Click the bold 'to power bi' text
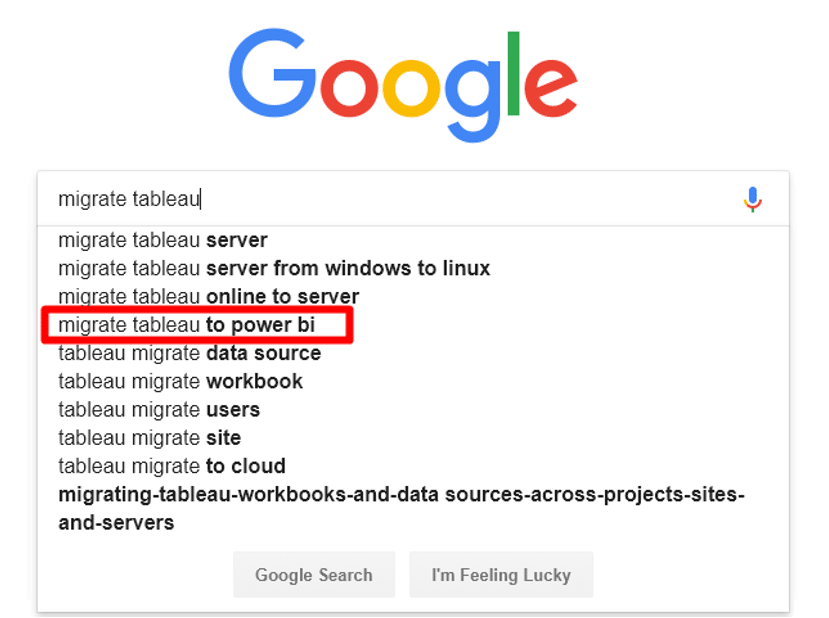Viewport: 829px width, 618px height. coord(261,325)
